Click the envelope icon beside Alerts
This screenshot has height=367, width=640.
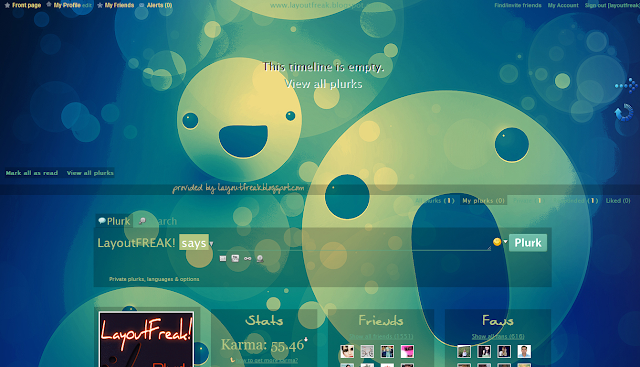(142, 5)
